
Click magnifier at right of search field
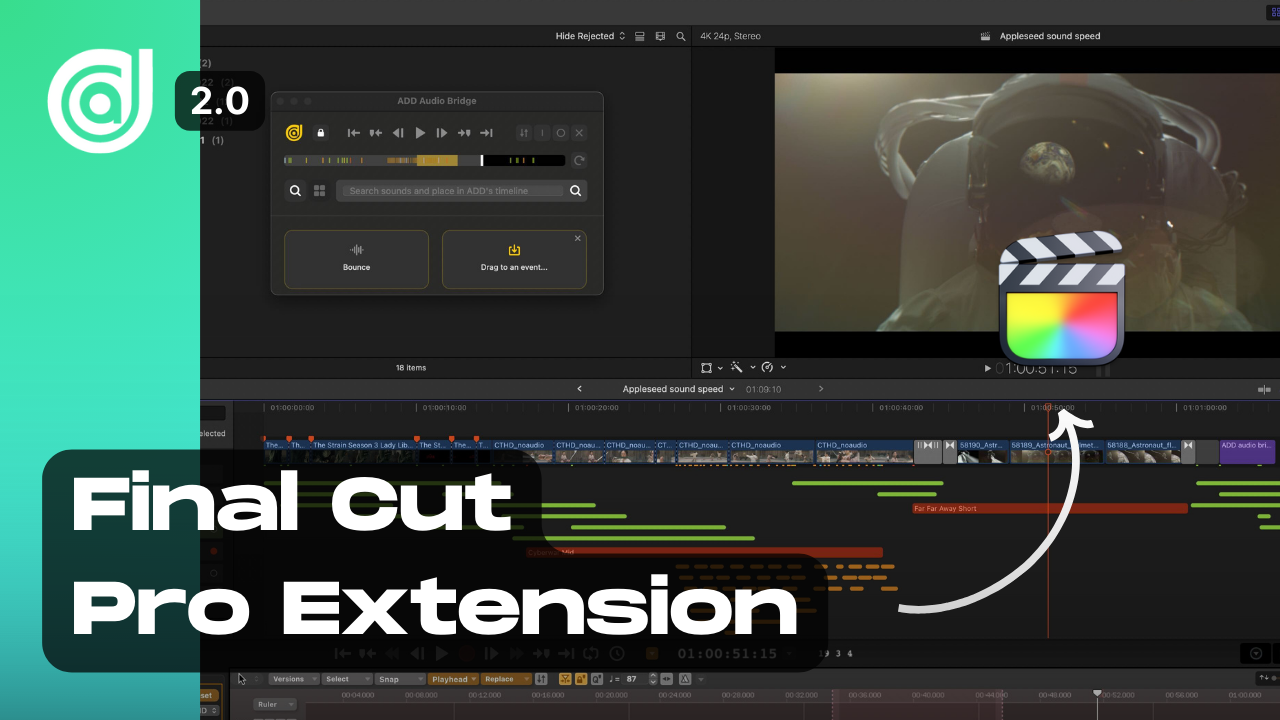point(576,190)
